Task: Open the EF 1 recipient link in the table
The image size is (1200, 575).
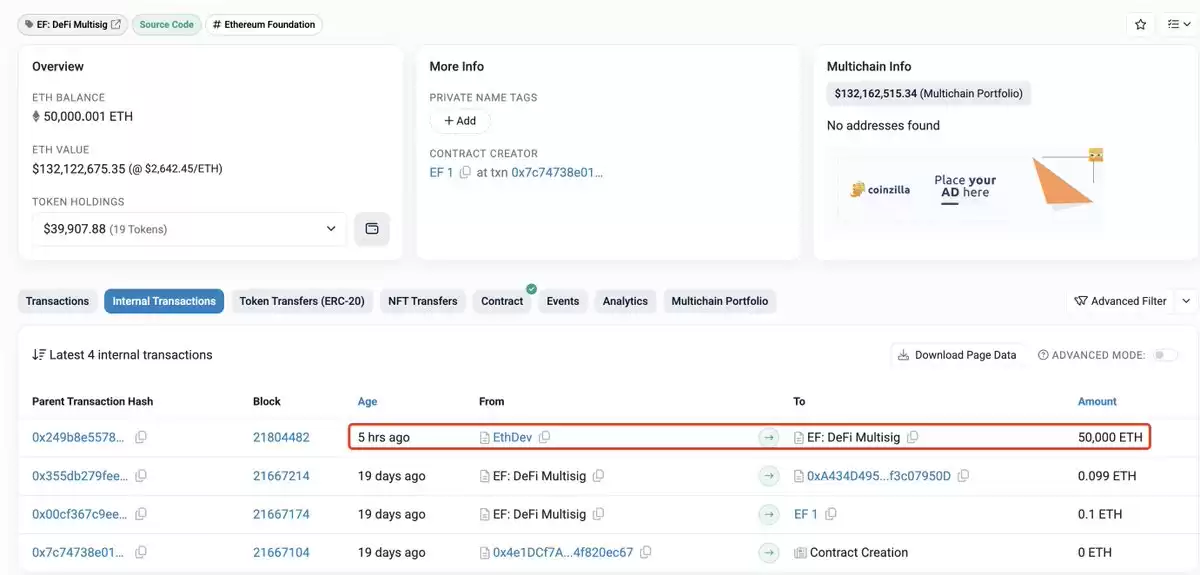Action: (806, 514)
